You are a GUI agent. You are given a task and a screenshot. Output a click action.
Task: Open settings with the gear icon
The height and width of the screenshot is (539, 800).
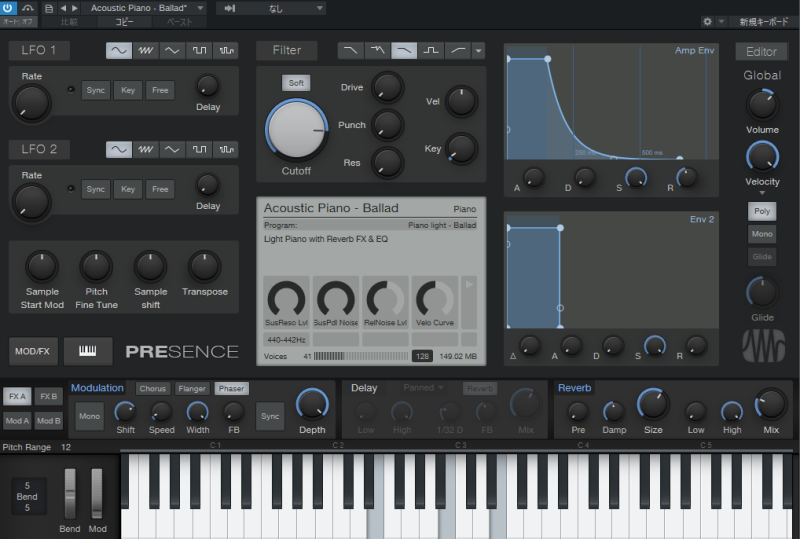pos(708,20)
